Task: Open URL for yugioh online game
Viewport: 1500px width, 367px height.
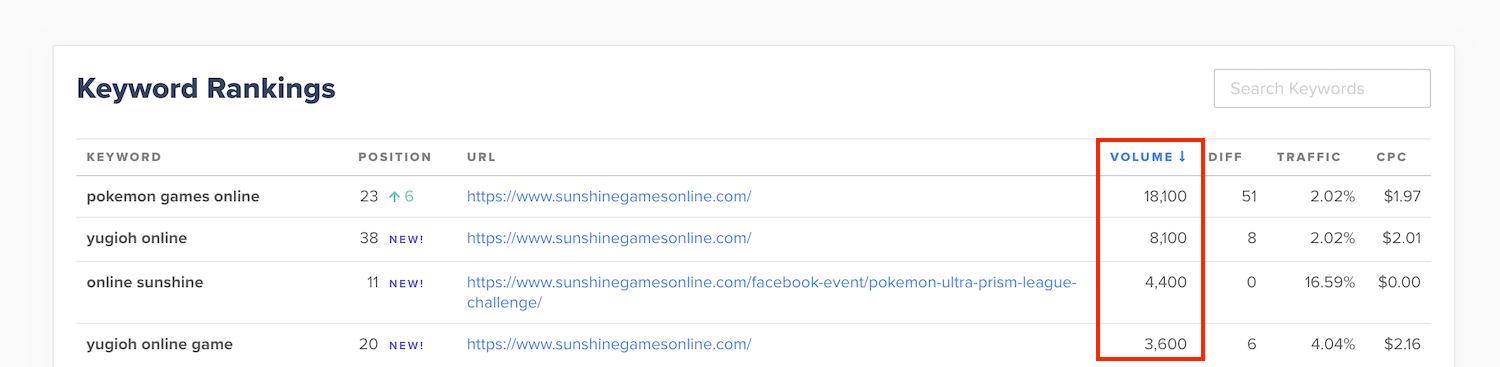Action: click(609, 344)
